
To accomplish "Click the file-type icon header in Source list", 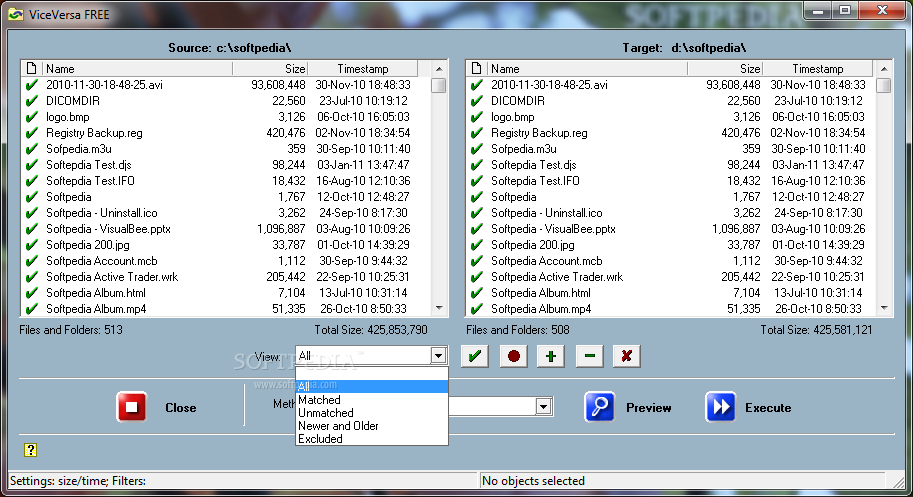I will 31,68.
